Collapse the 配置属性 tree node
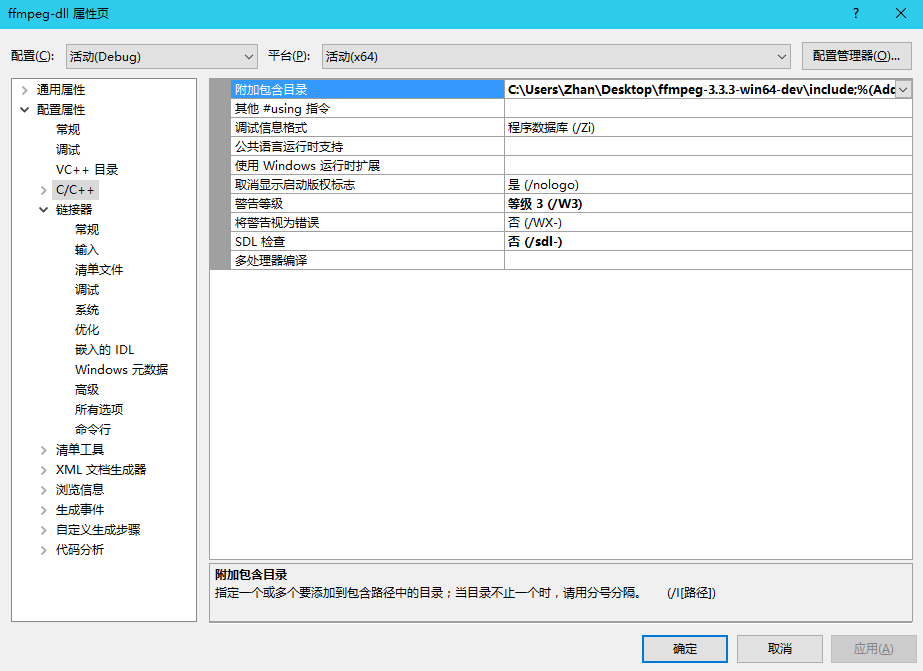Screen dimensions: 923x671 coord(25,109)
